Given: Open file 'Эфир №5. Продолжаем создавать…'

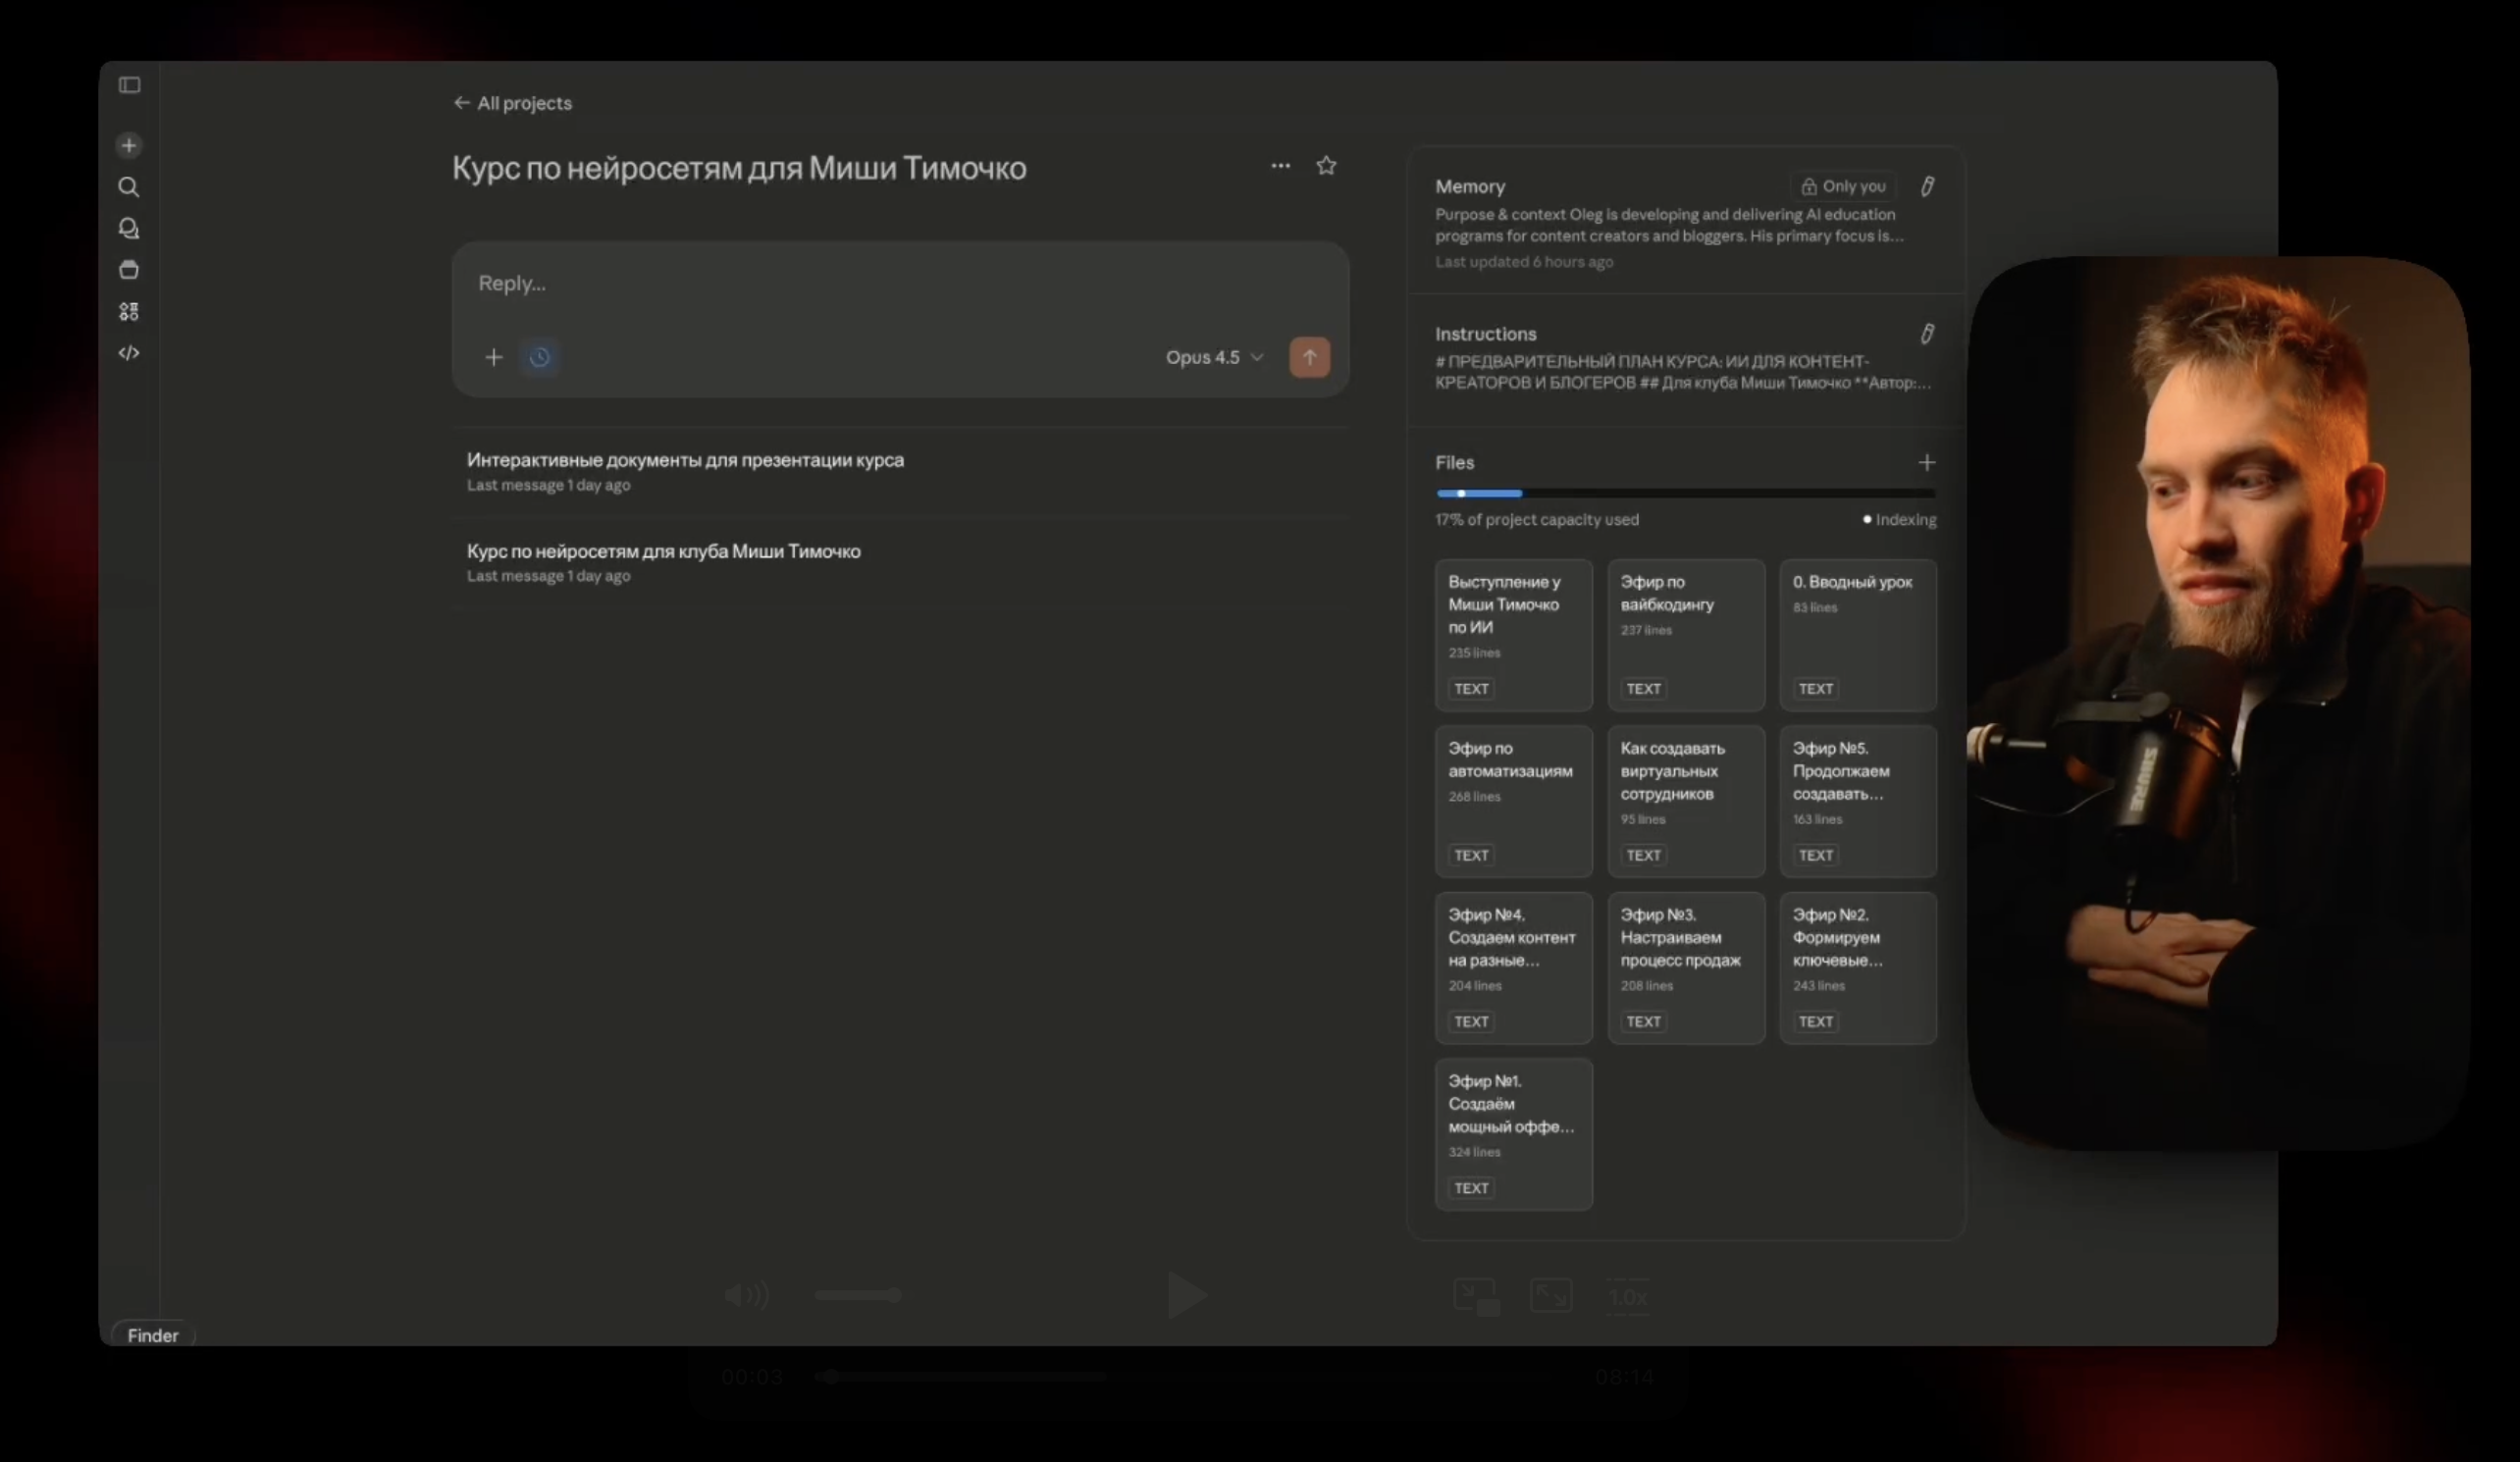Looking at the screenshot, I should coord(1858,801).
